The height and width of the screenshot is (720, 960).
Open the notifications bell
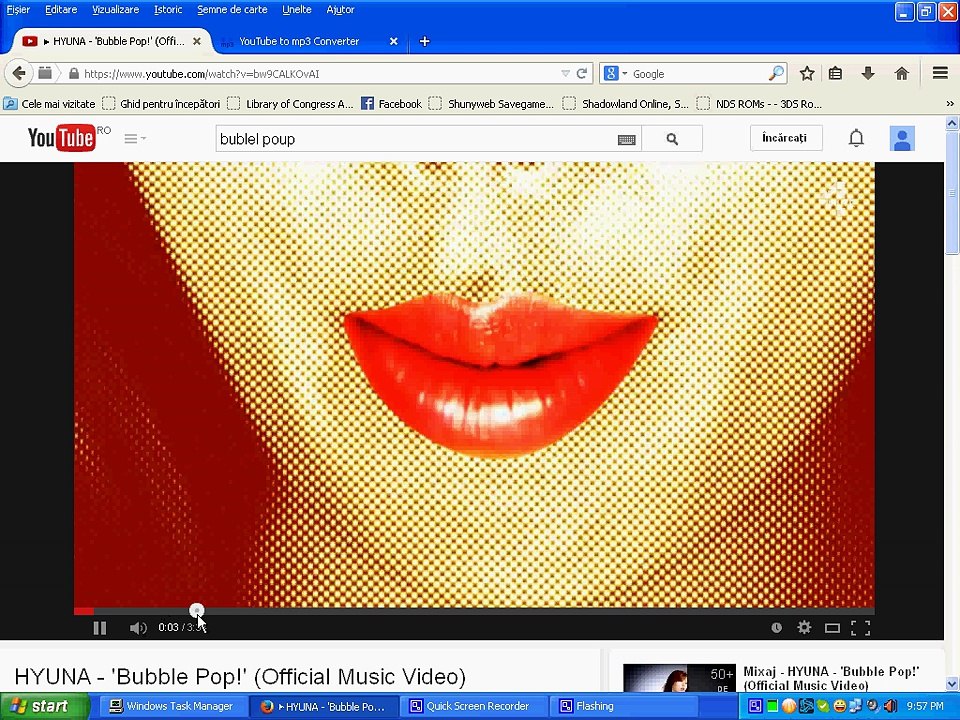pyautogui.click(x=856, y=138)
